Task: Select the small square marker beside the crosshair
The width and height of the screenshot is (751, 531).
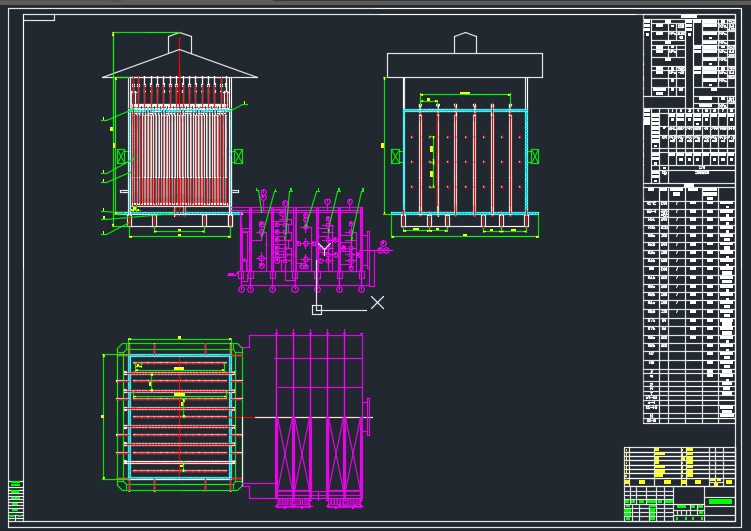Action: 317,310
